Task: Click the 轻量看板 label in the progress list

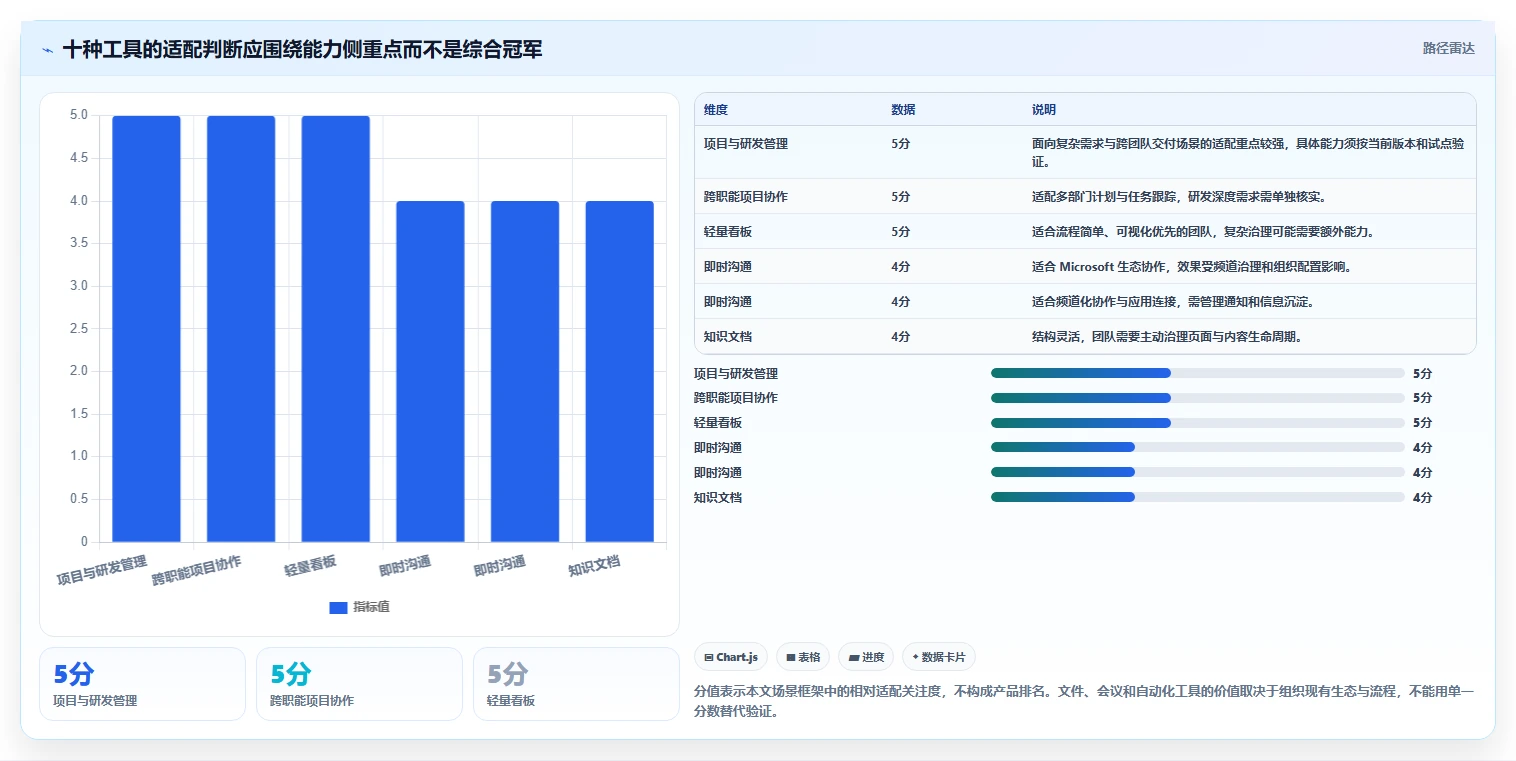Action: [718, 423]
